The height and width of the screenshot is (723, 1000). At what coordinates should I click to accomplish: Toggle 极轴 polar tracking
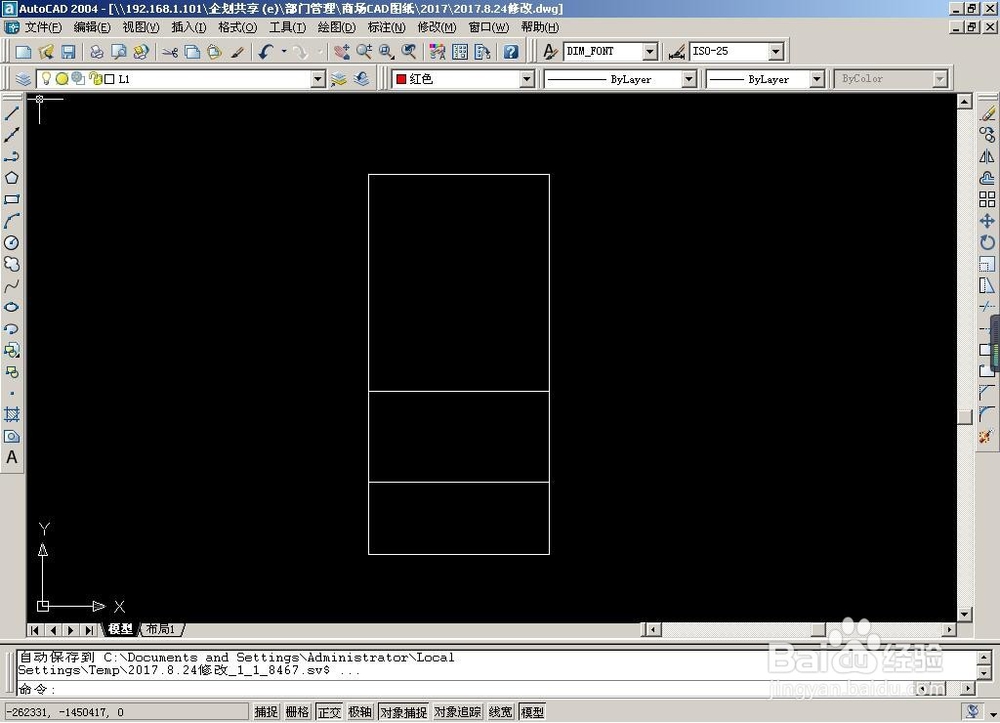coord(360,712)
